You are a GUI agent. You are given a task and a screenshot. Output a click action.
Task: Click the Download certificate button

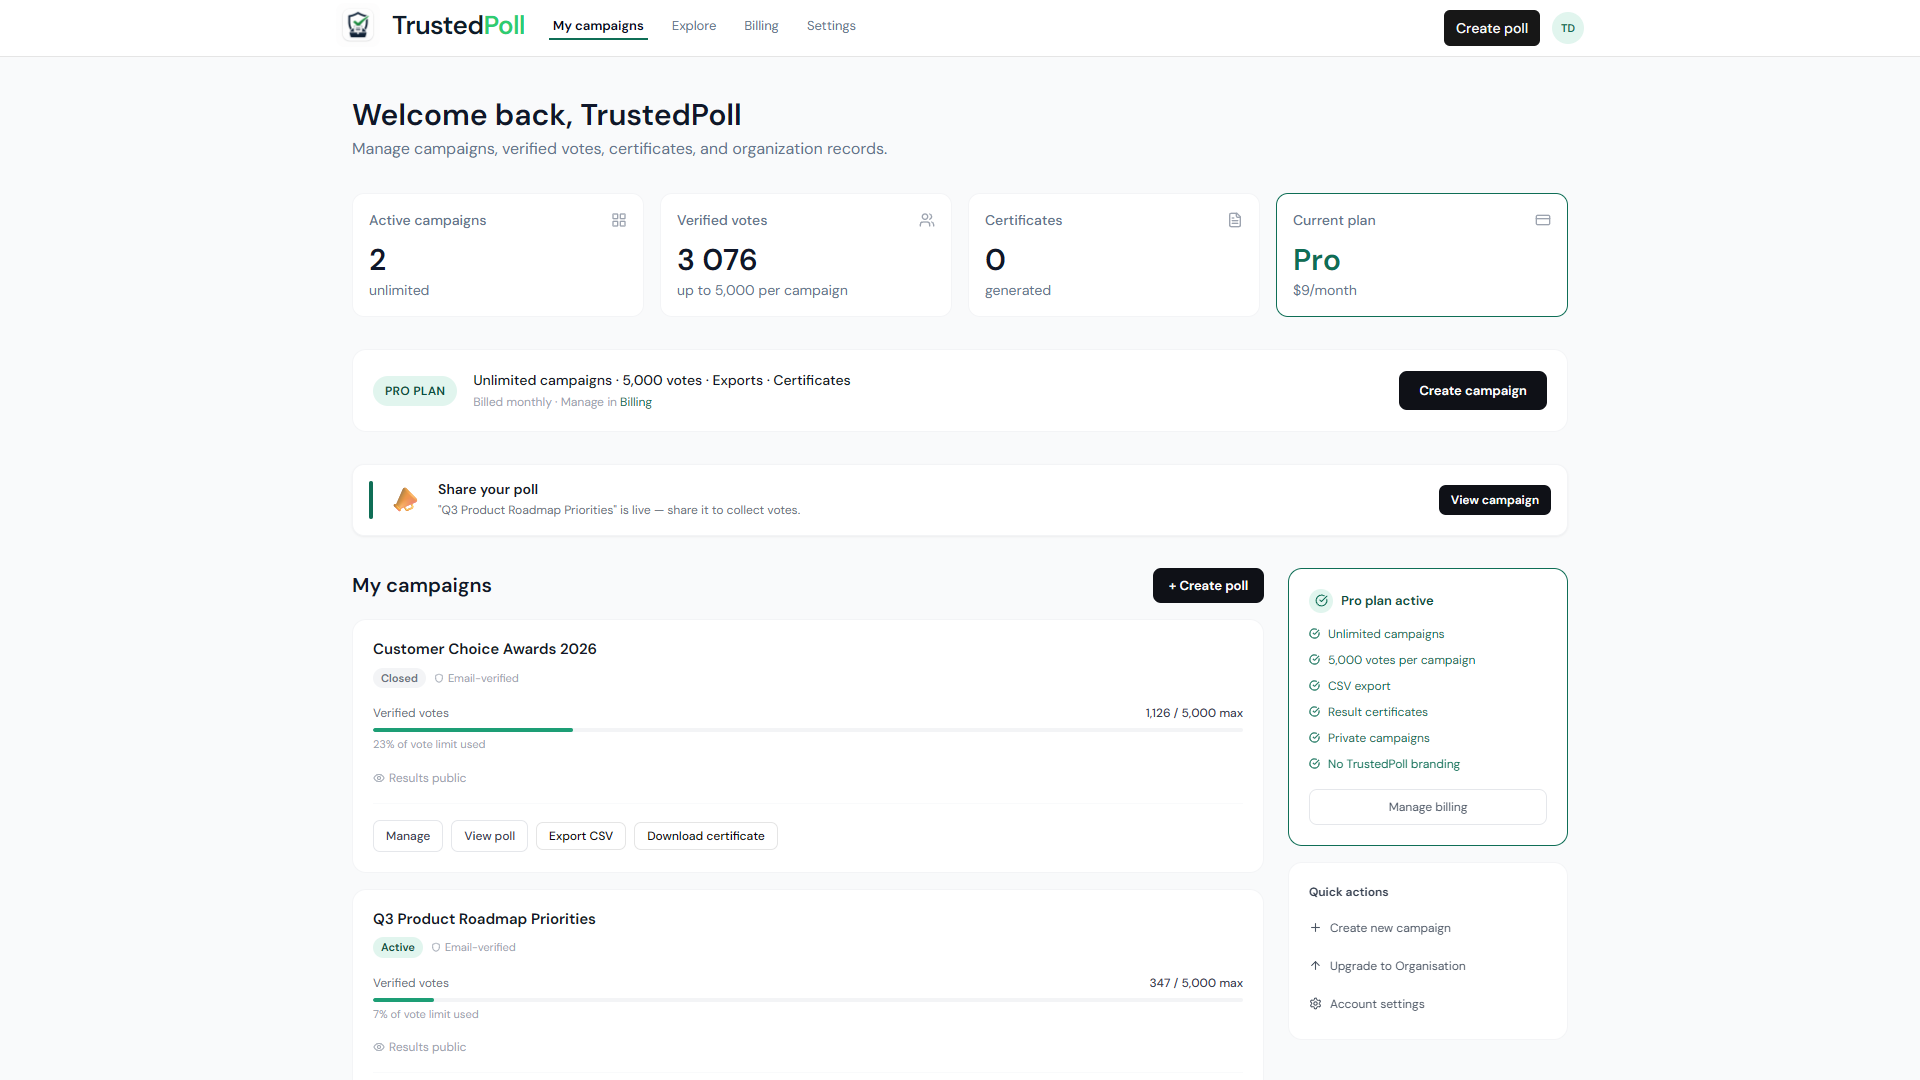tap(706, 836)
